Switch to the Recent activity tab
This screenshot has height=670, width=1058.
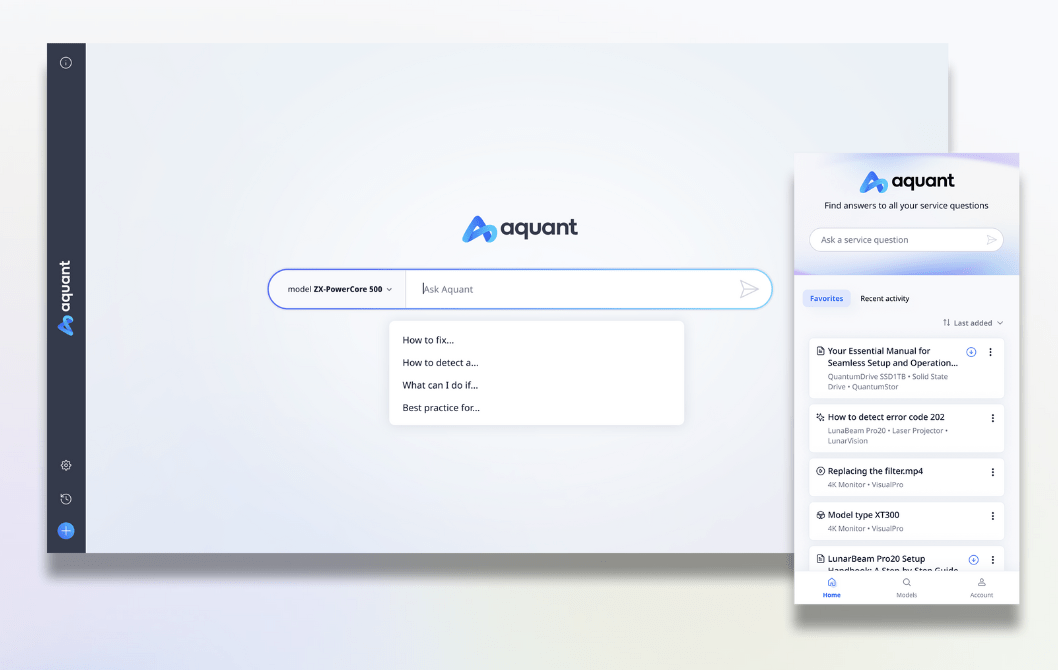point(885,298)
